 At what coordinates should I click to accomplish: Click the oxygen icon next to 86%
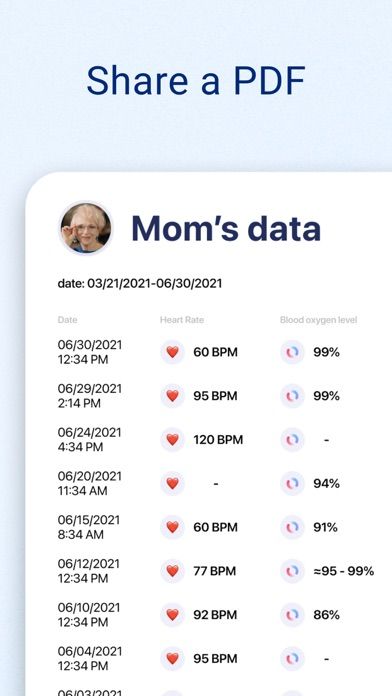[x=292, y=615]
